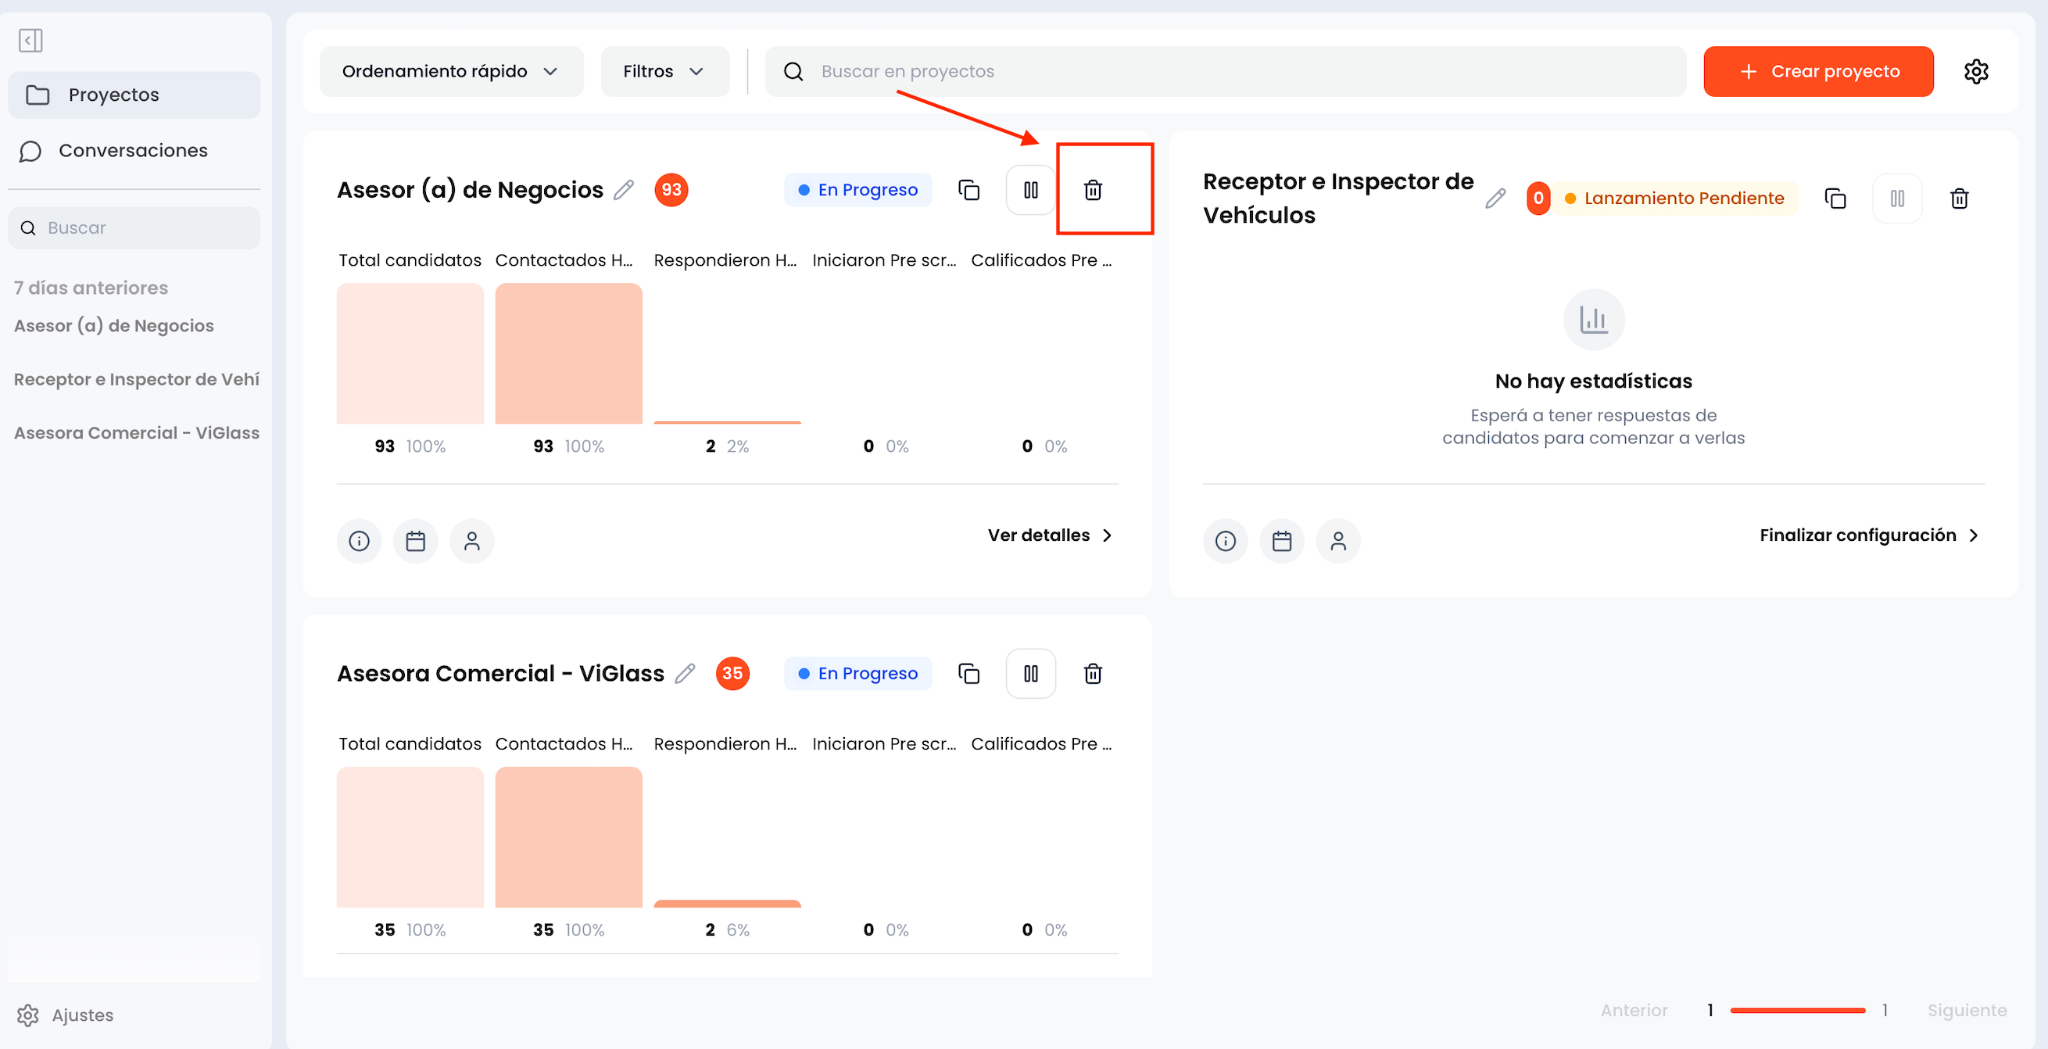
Task: Go to Proyectos section
Action: tap(134, 95)
